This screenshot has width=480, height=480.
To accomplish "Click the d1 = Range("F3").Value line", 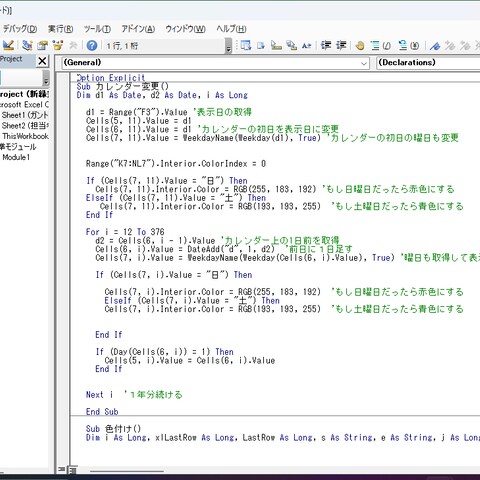I will pos(169,112).
